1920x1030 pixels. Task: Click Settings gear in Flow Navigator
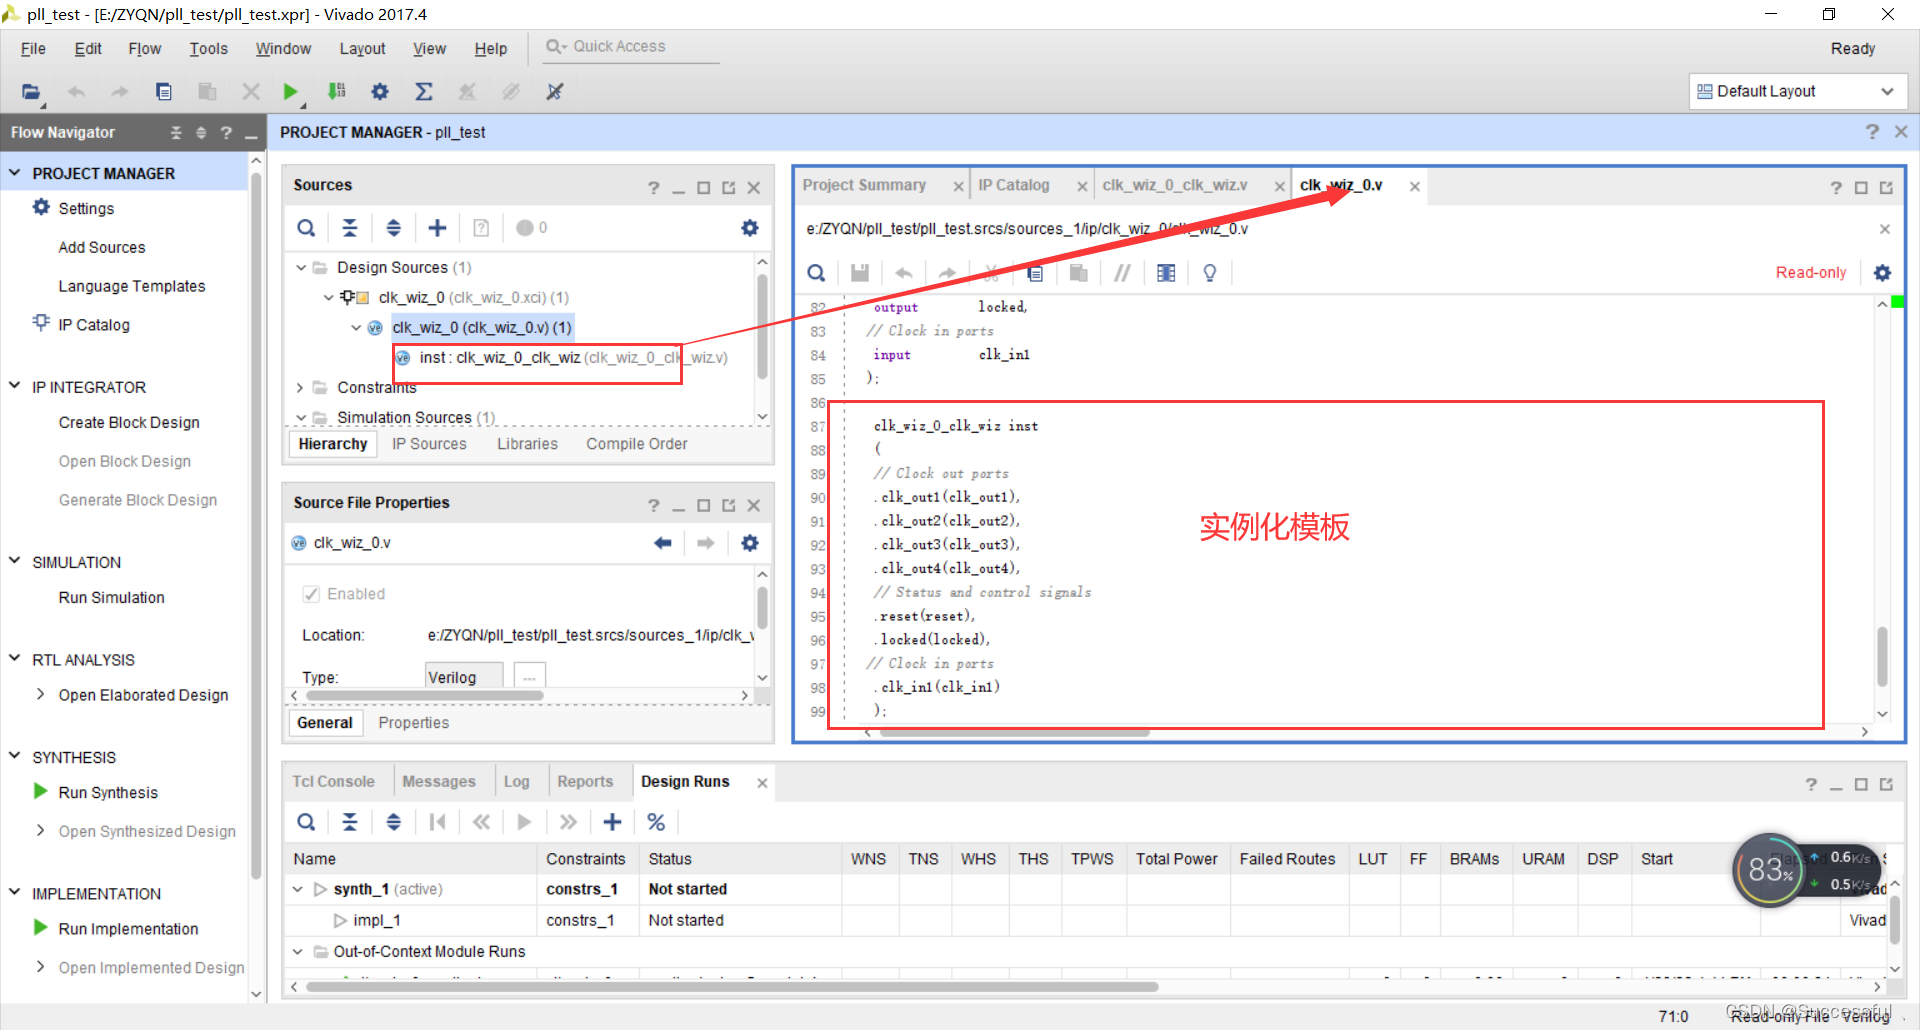click(41, 207)
